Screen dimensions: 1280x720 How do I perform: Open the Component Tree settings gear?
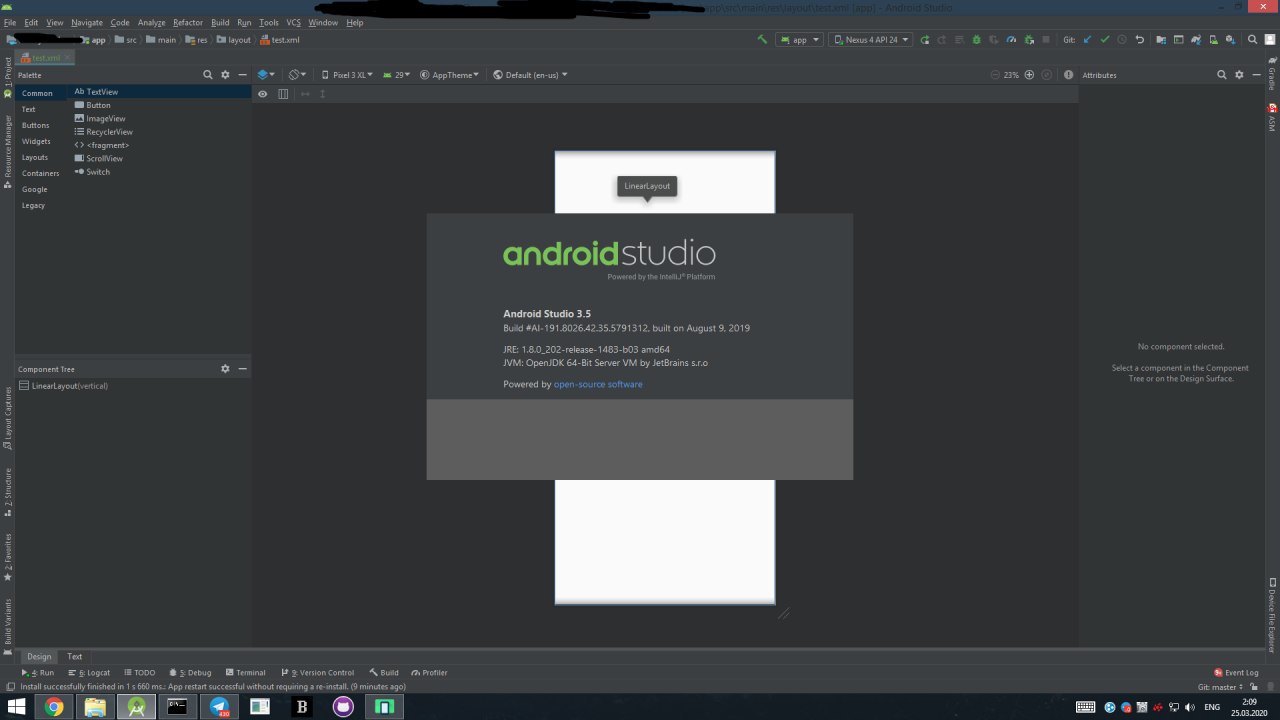point(225,369)
